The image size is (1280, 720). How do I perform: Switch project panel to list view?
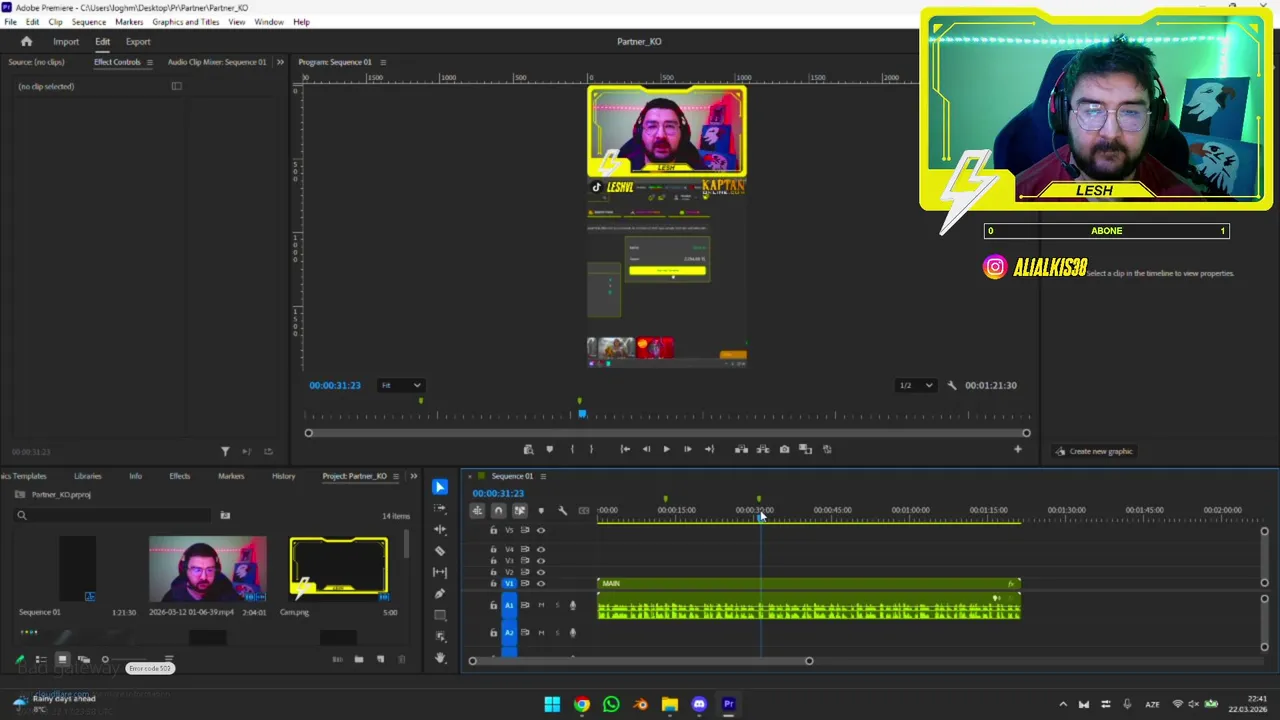(x=41, y=660)
